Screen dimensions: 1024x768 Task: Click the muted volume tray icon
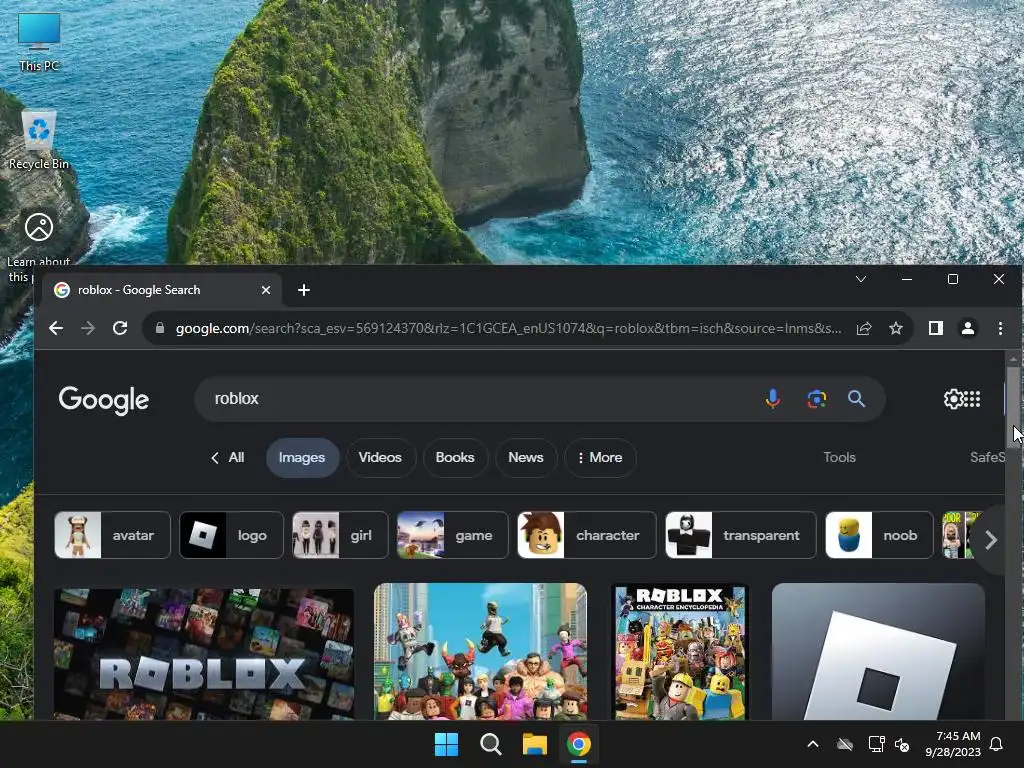click(903, 744)
